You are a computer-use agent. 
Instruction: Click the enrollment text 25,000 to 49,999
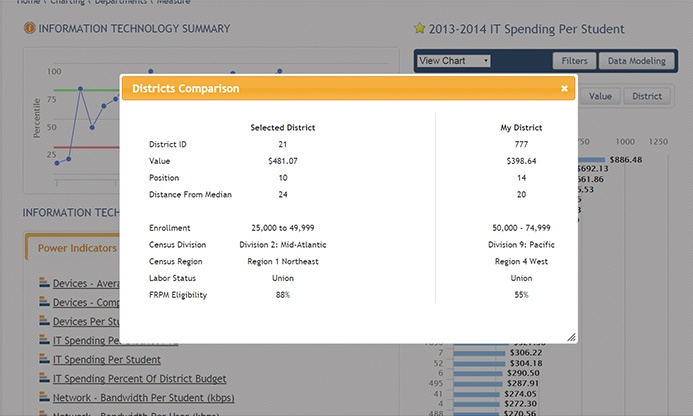pos(283,228)
